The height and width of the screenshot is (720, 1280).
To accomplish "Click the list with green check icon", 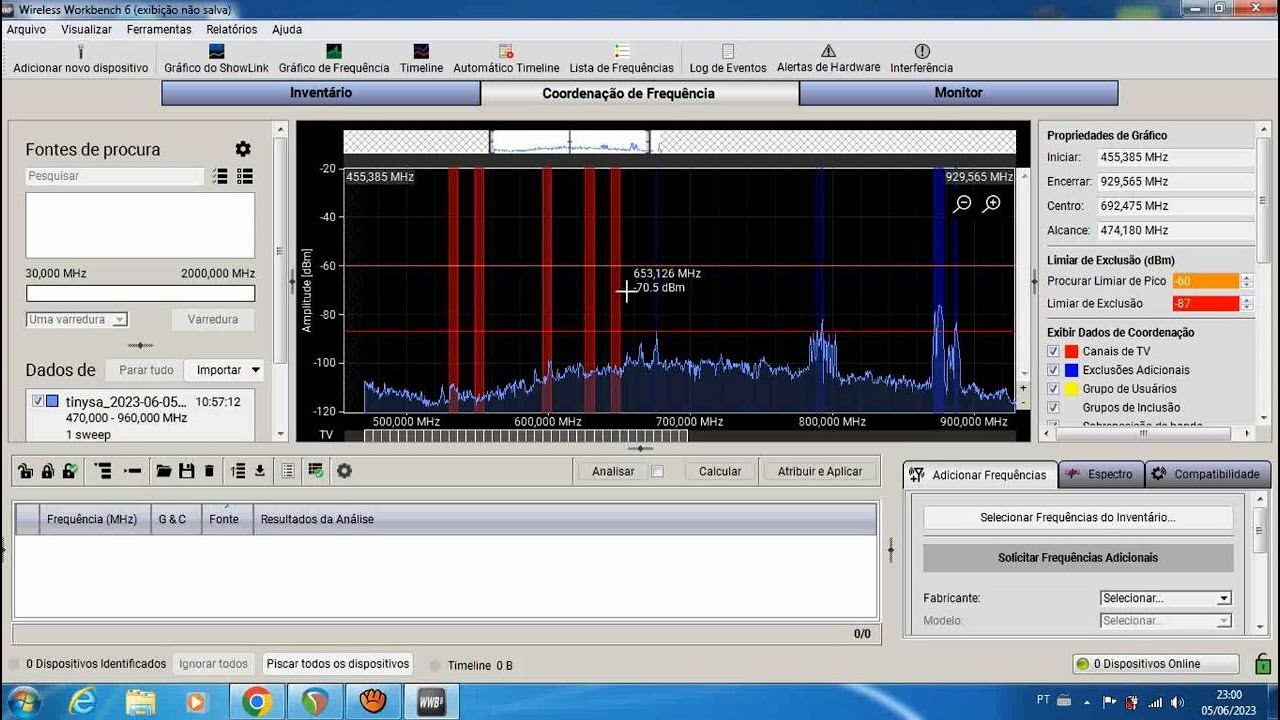I will pyautogui.click(x=316, y=471).
